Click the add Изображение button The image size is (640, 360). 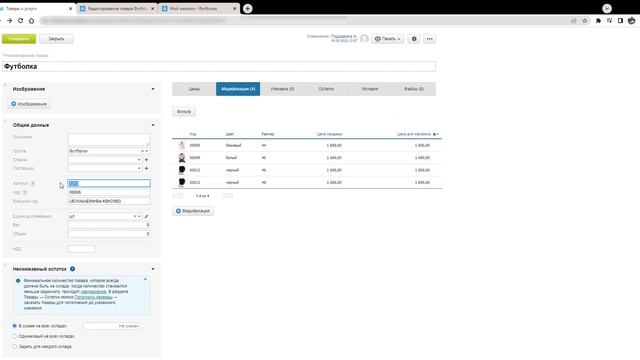[29, 104]
